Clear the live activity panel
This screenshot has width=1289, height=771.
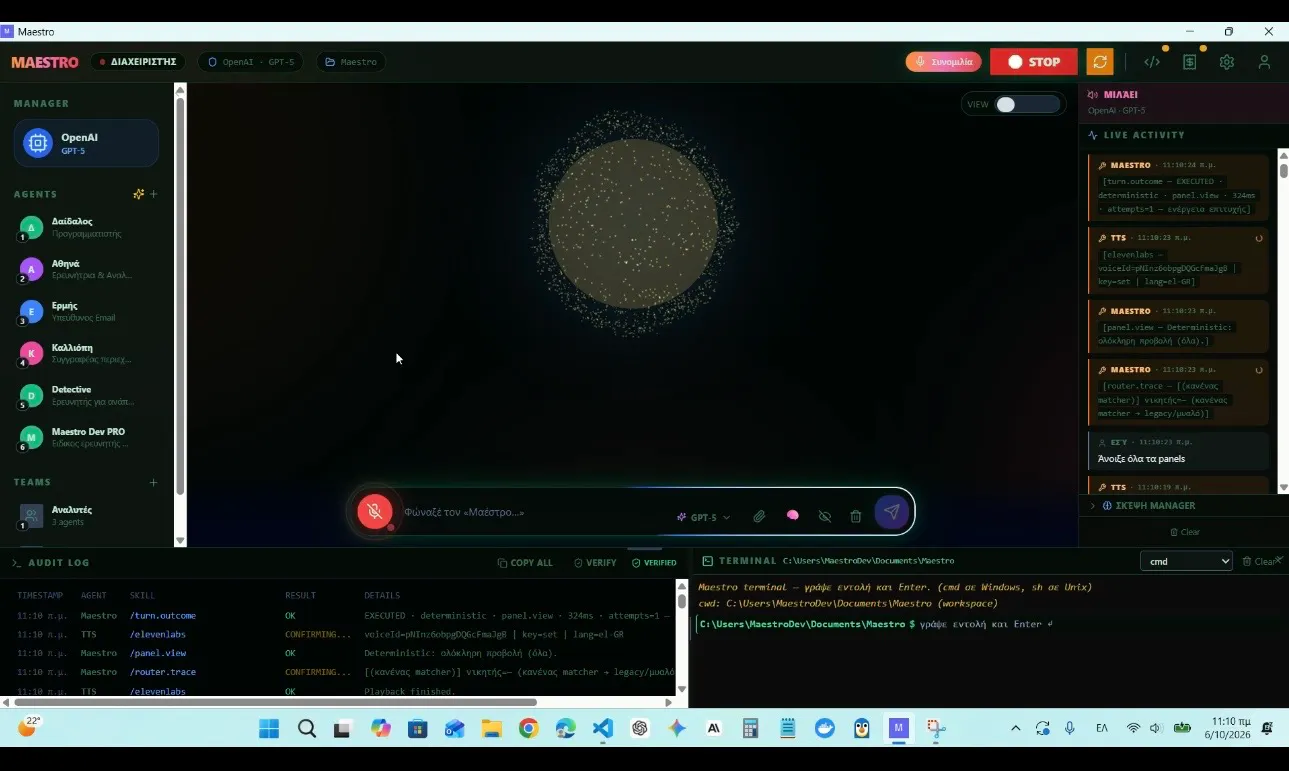pos(1184,532)
